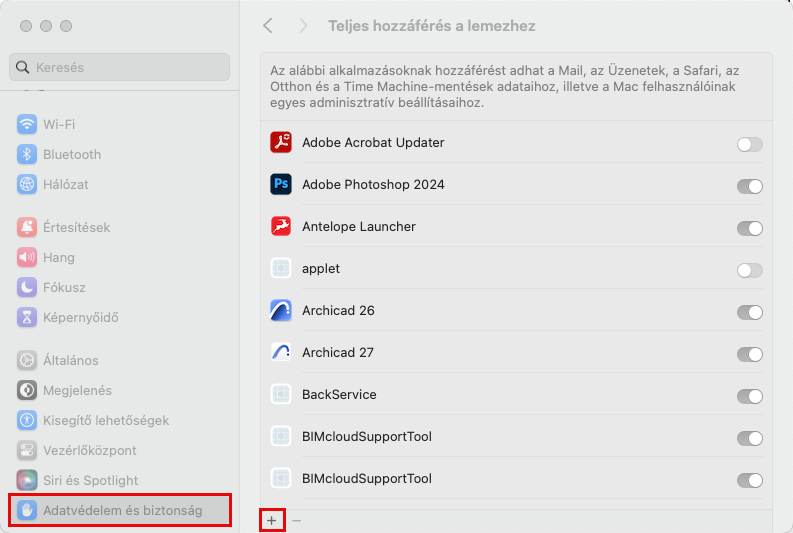Open Megjelenés appearance icon
The image size is (793, 533).
click(x=27, y=390)
